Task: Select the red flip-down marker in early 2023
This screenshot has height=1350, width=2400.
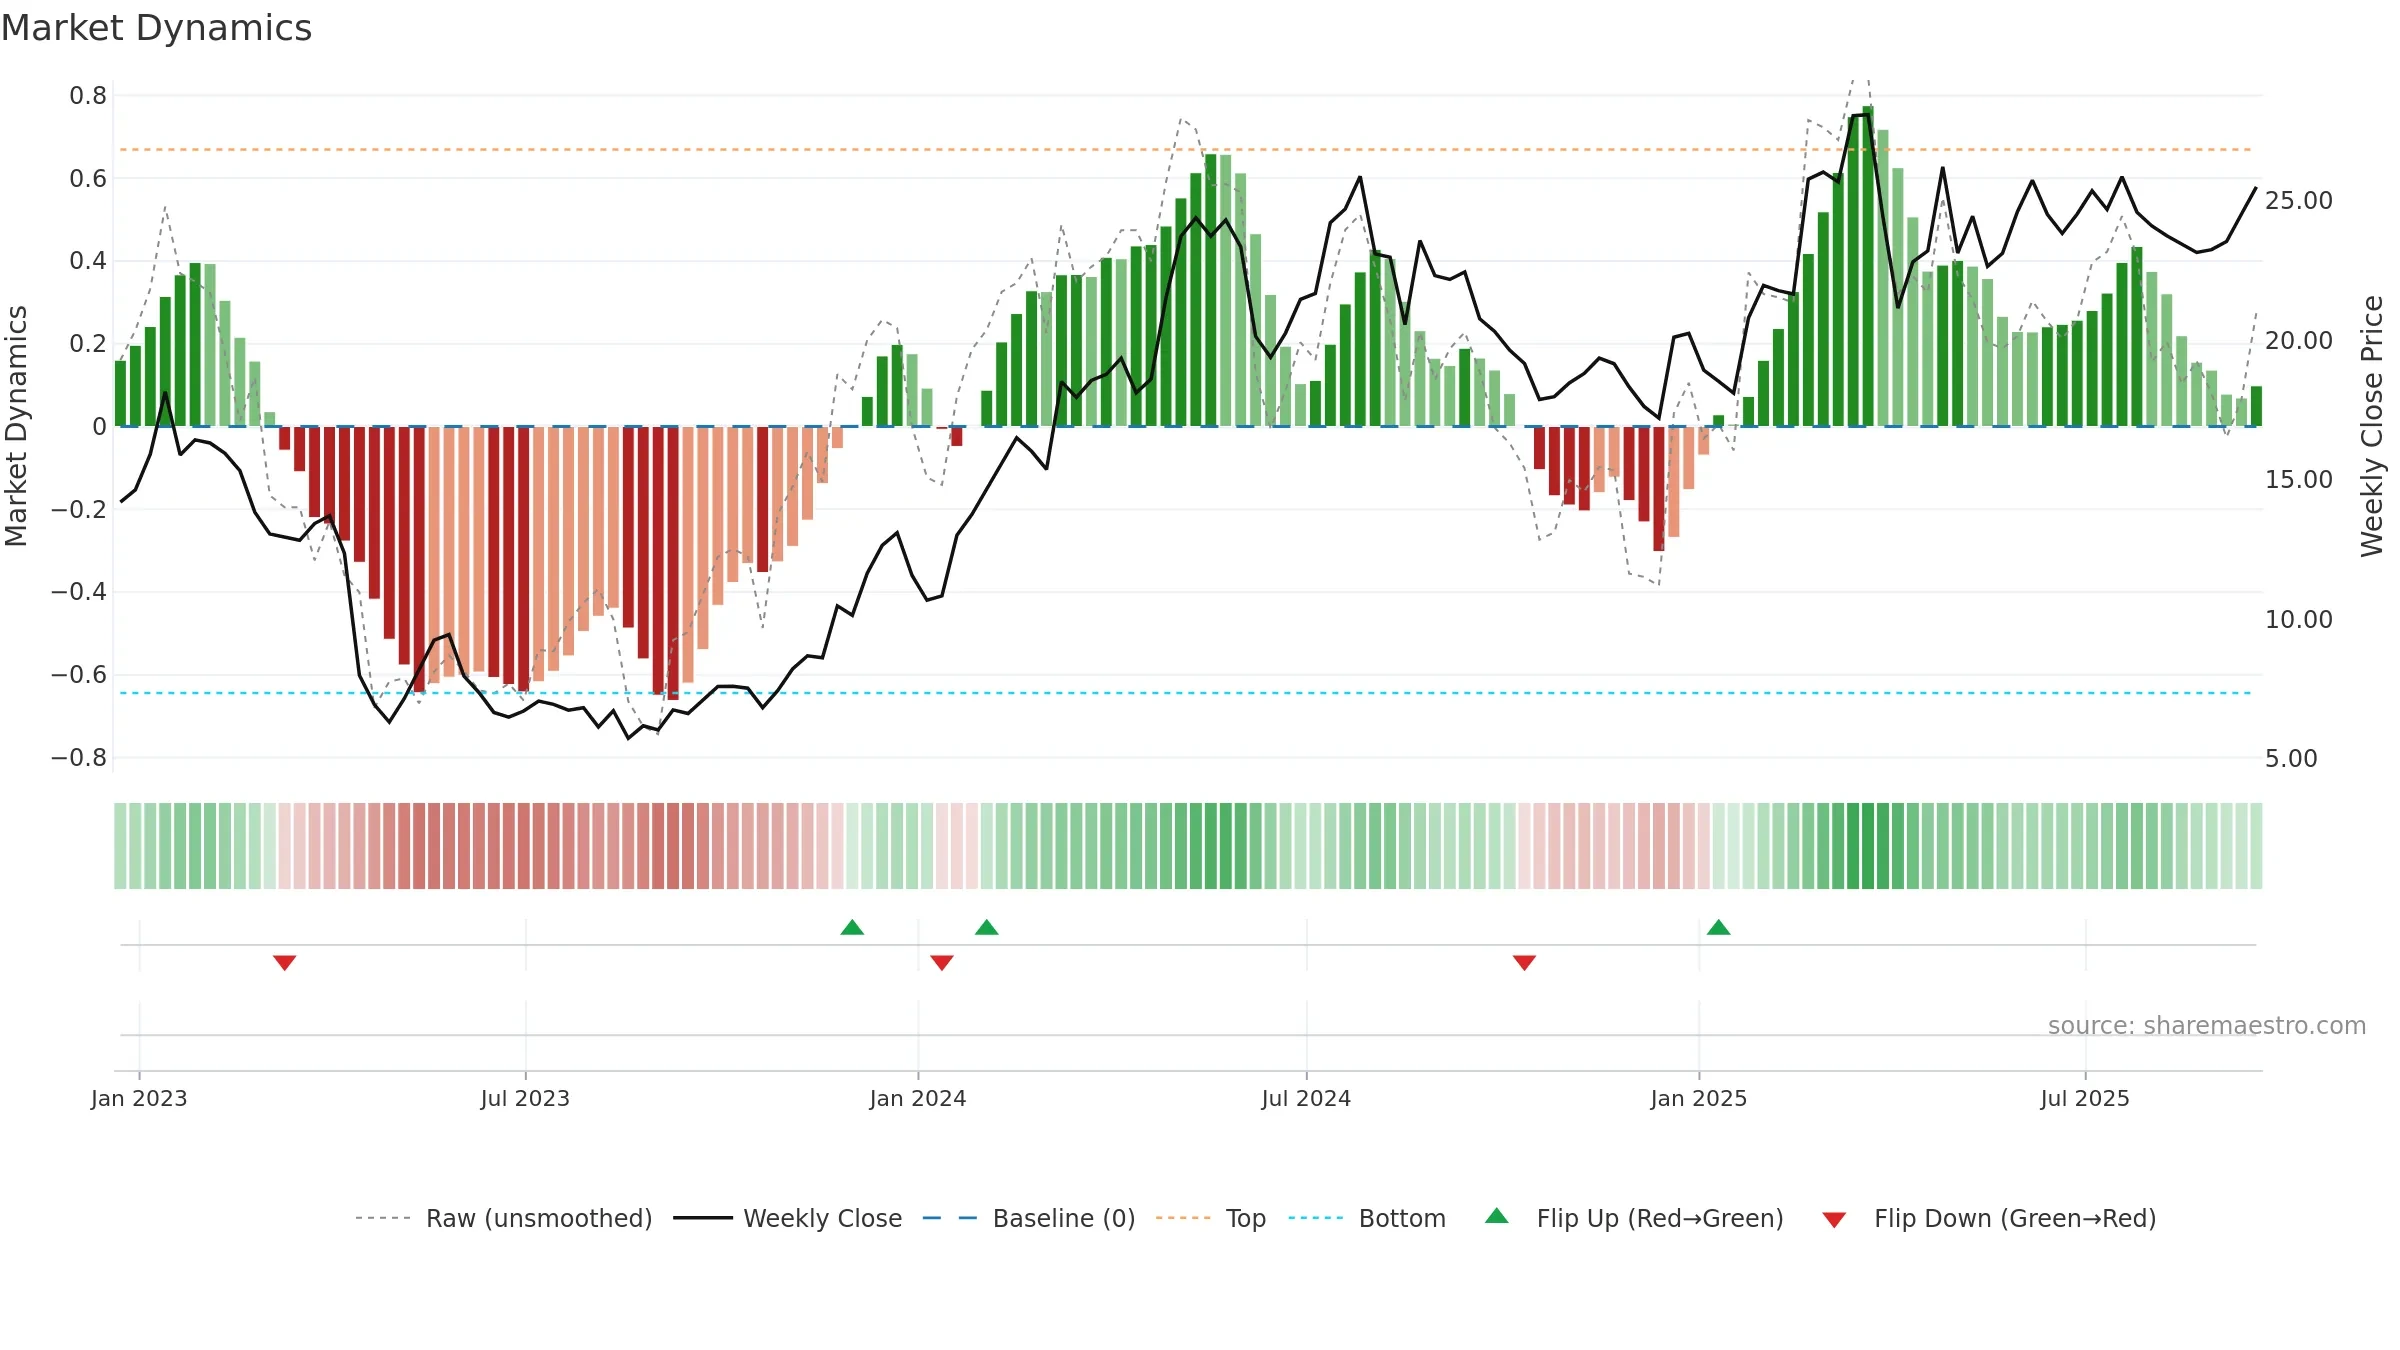Action: tap(284, 962)
